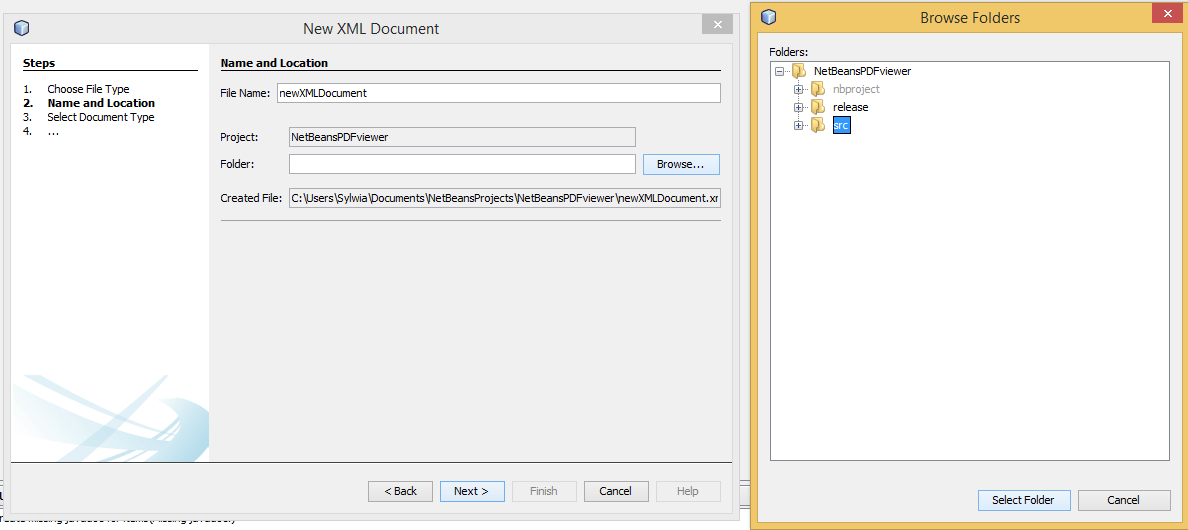Click the nbproject folder icon
The image size is (1188, 530).
tap(817, 89)
